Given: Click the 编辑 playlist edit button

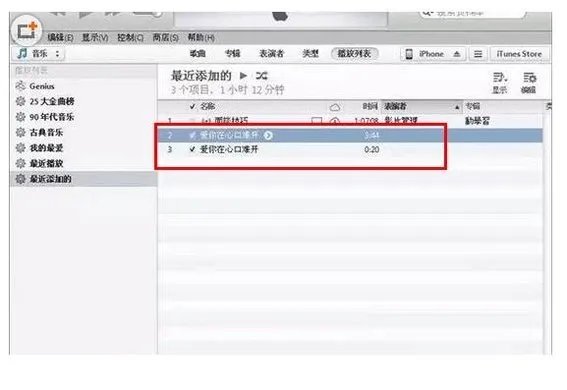Looking at the screenshot, I should tap(529, 83).
